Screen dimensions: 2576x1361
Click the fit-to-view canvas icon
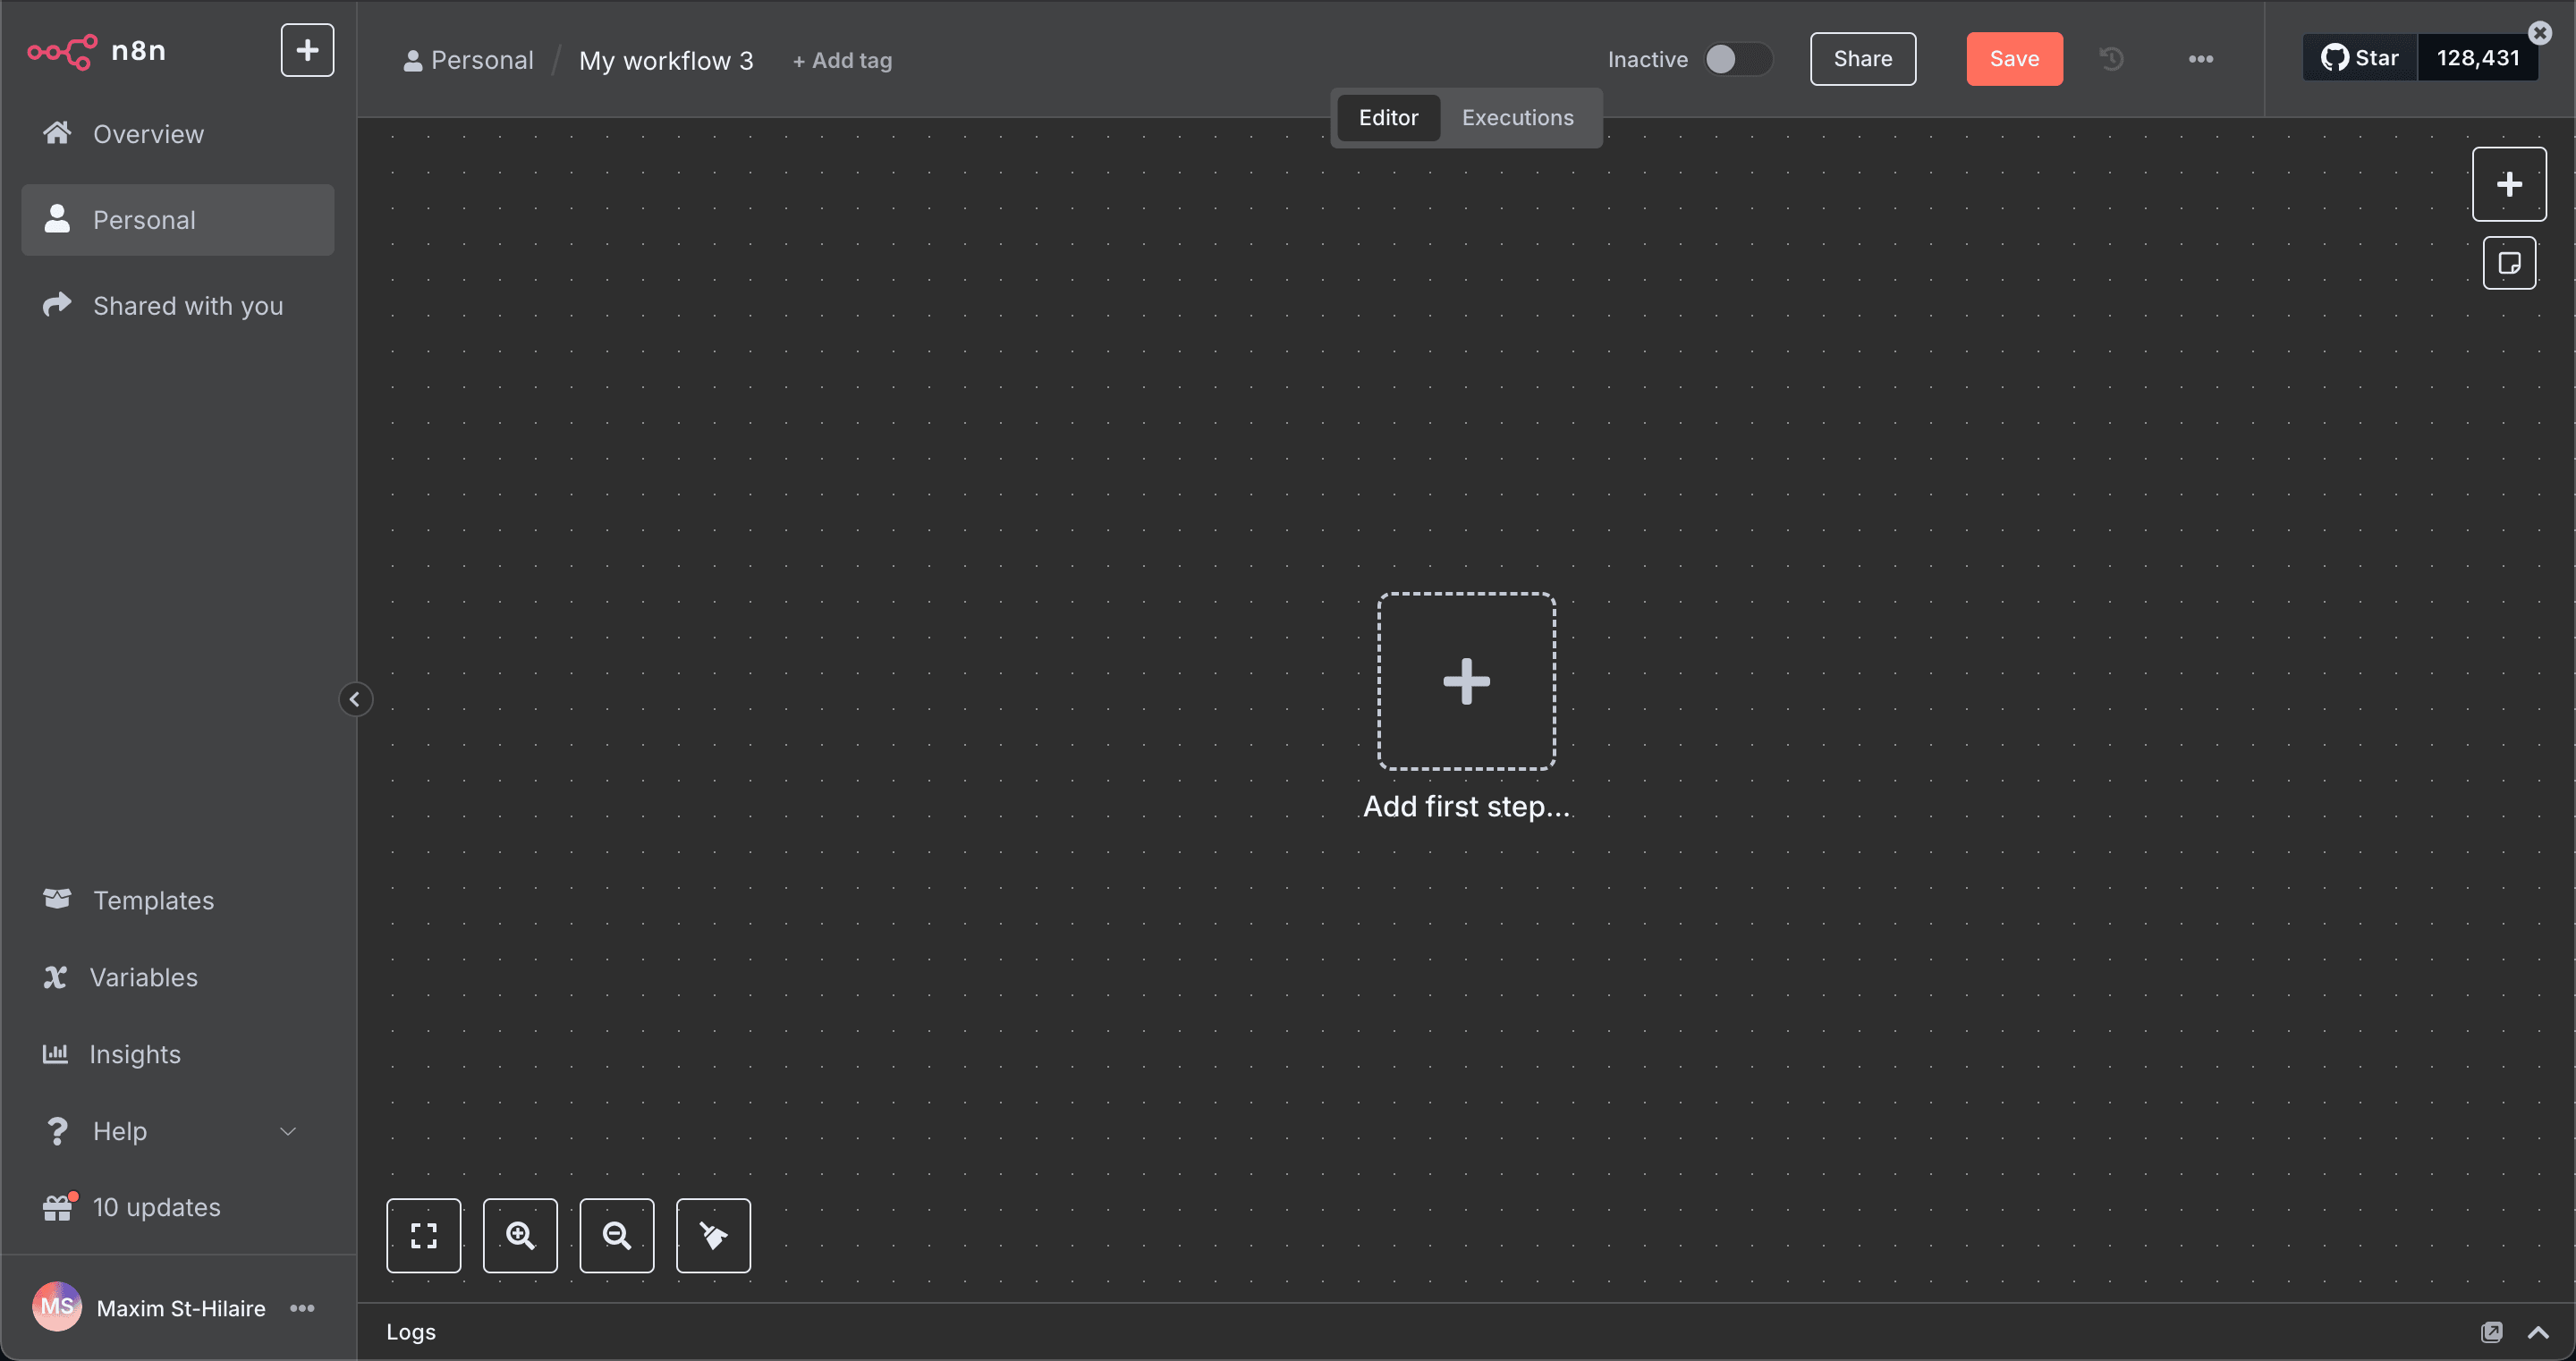[423, 1235]
